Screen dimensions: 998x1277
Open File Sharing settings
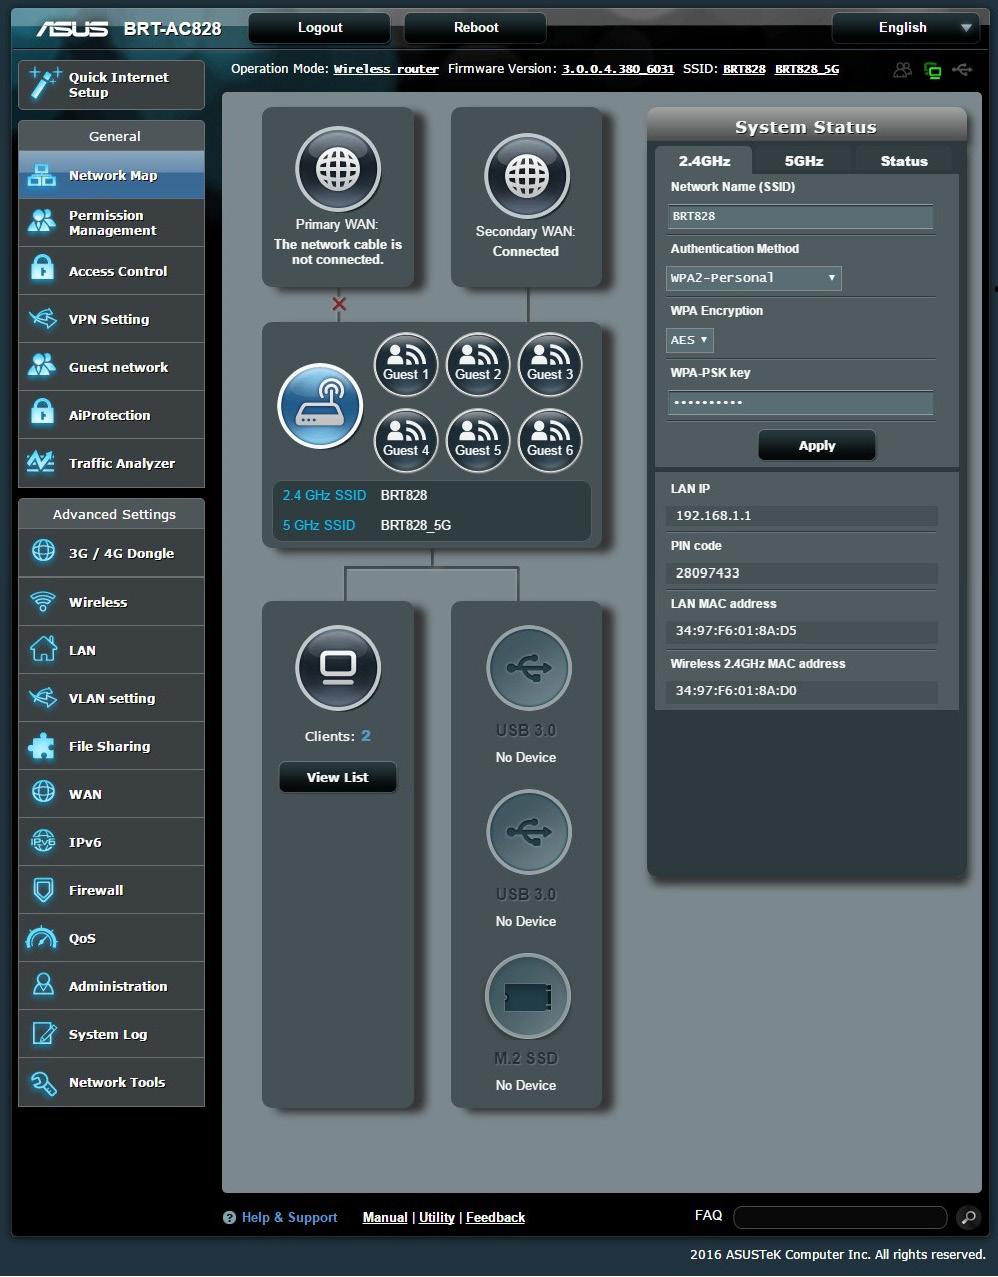point(111,746)
